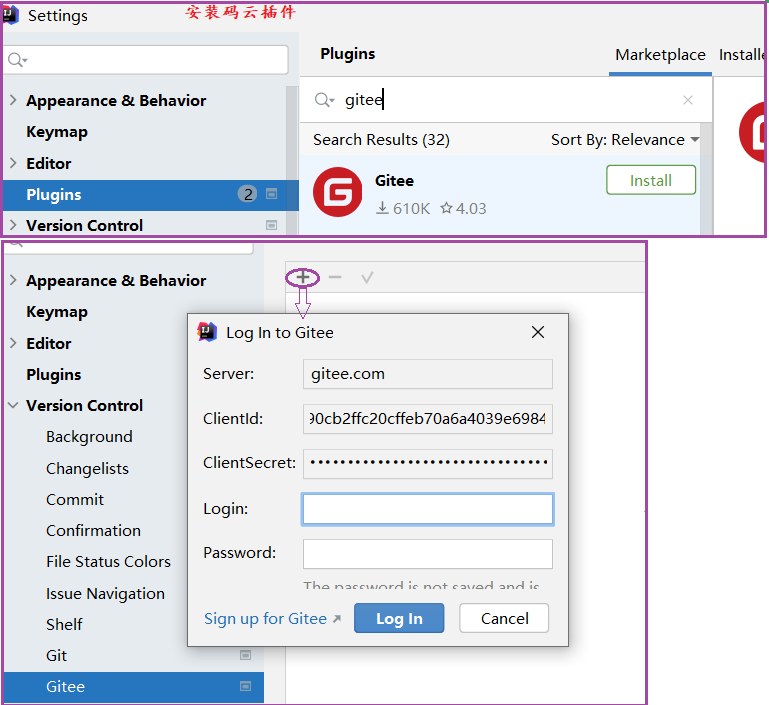This screenshot has height=705, width=769.
Task: Click the 4.03 star rating
Action: click(463, 208)
